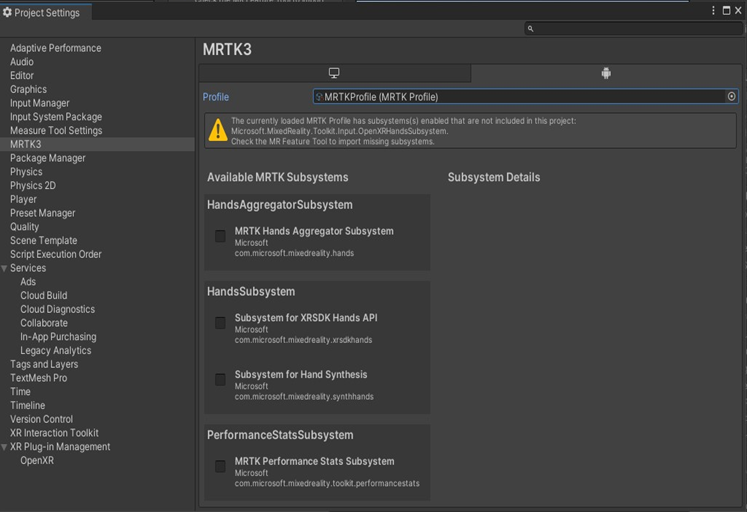
Task: Select Input System Package
Action: (x=56, y=117)
